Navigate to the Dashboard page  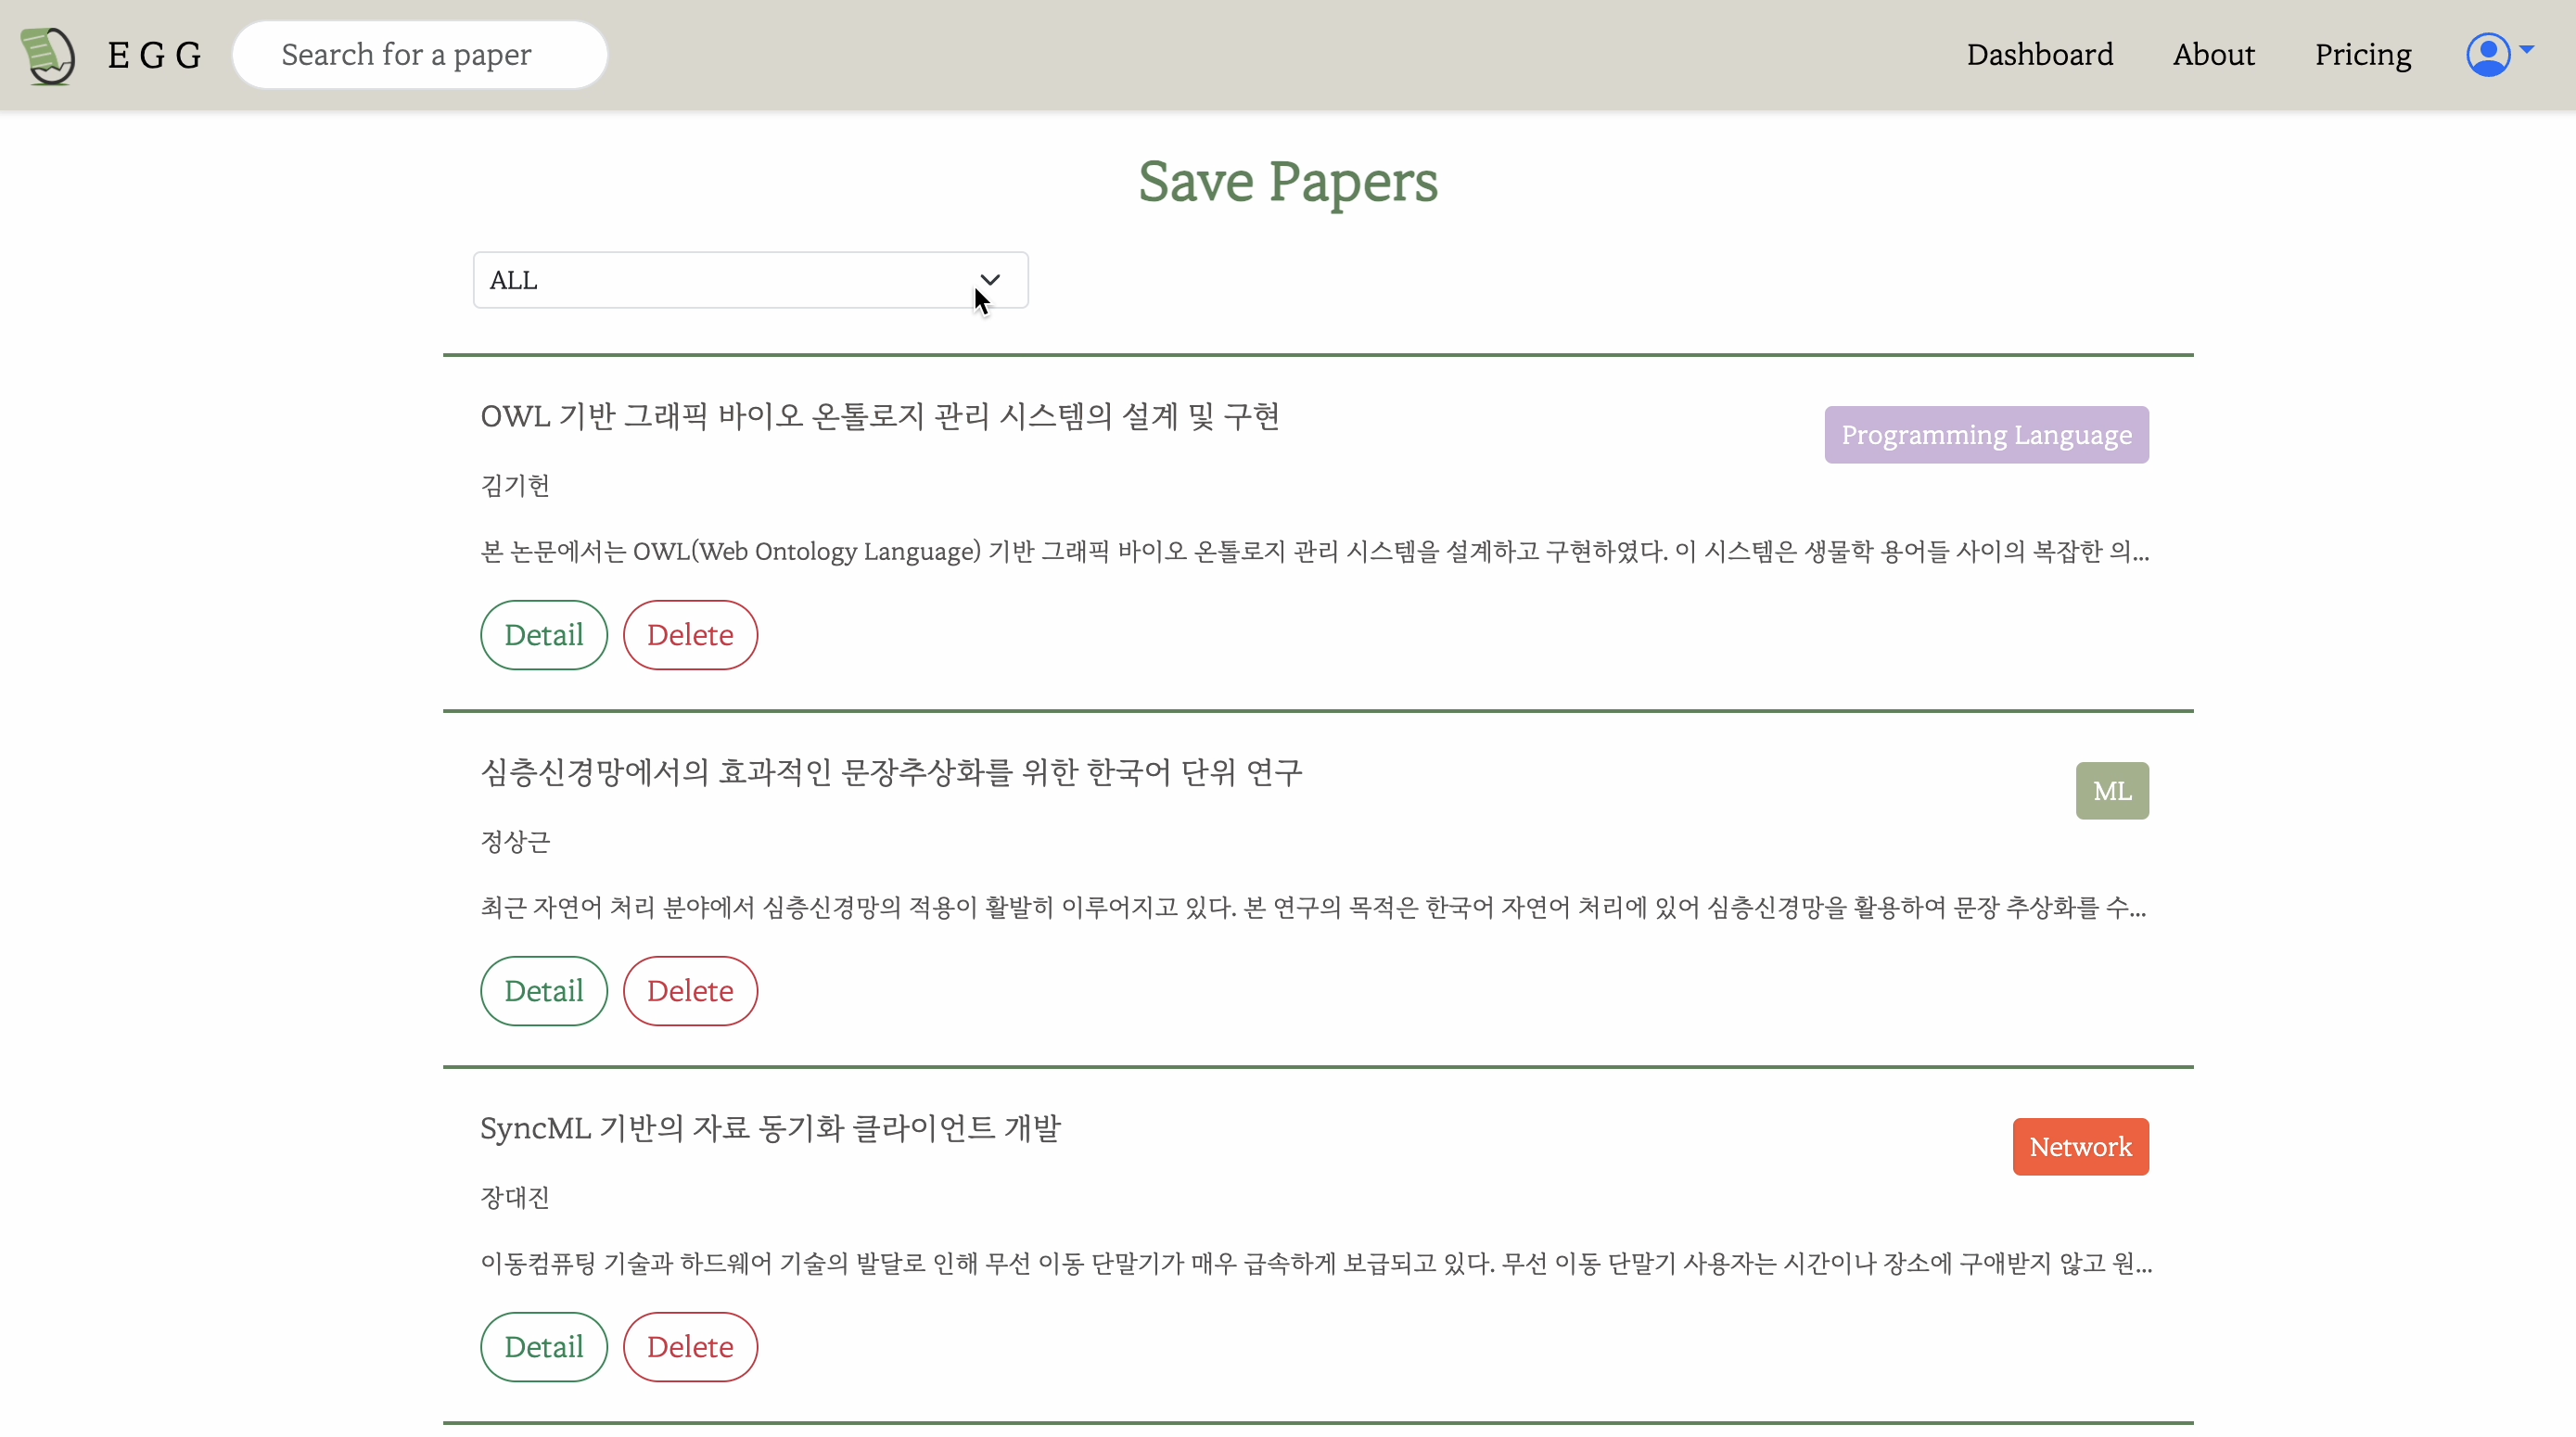point(2038,55)
